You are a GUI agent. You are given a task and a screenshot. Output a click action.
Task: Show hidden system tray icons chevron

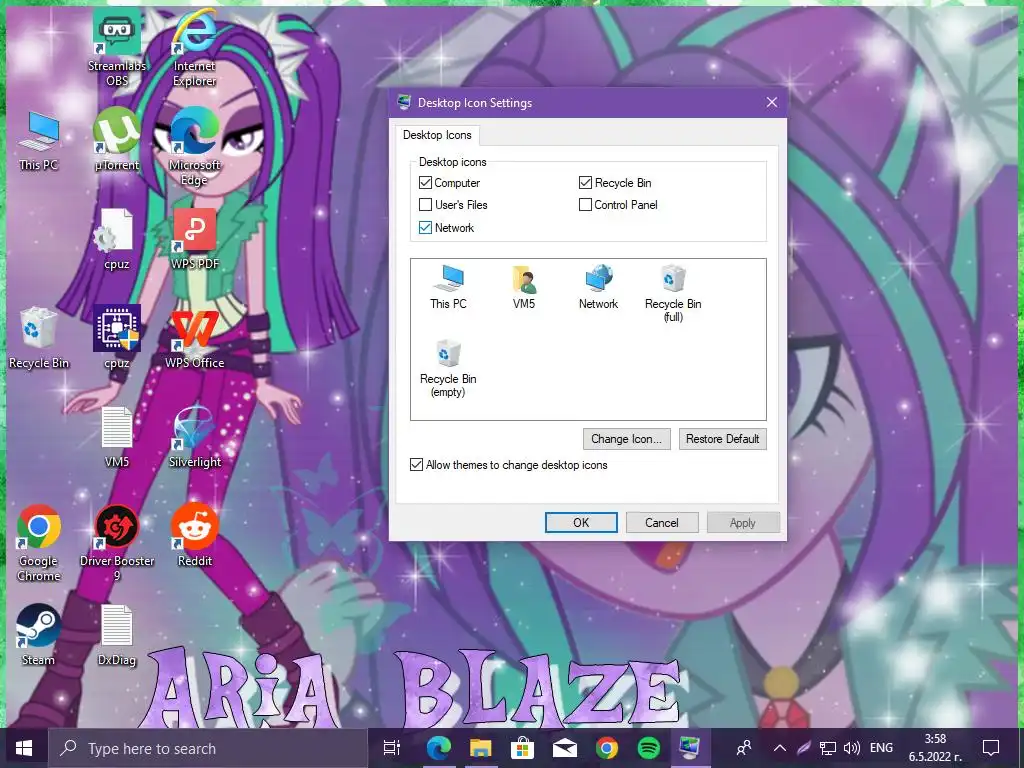[x=780, y=748]
